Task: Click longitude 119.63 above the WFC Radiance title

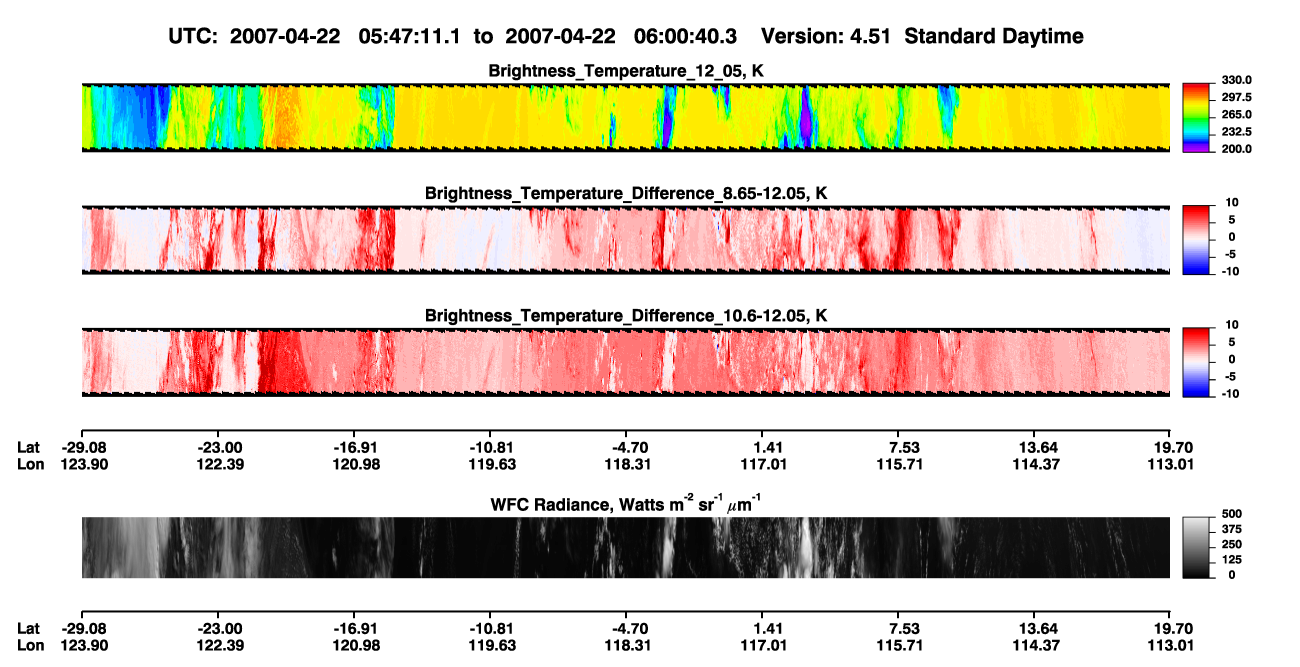Action: pos(491,464)
